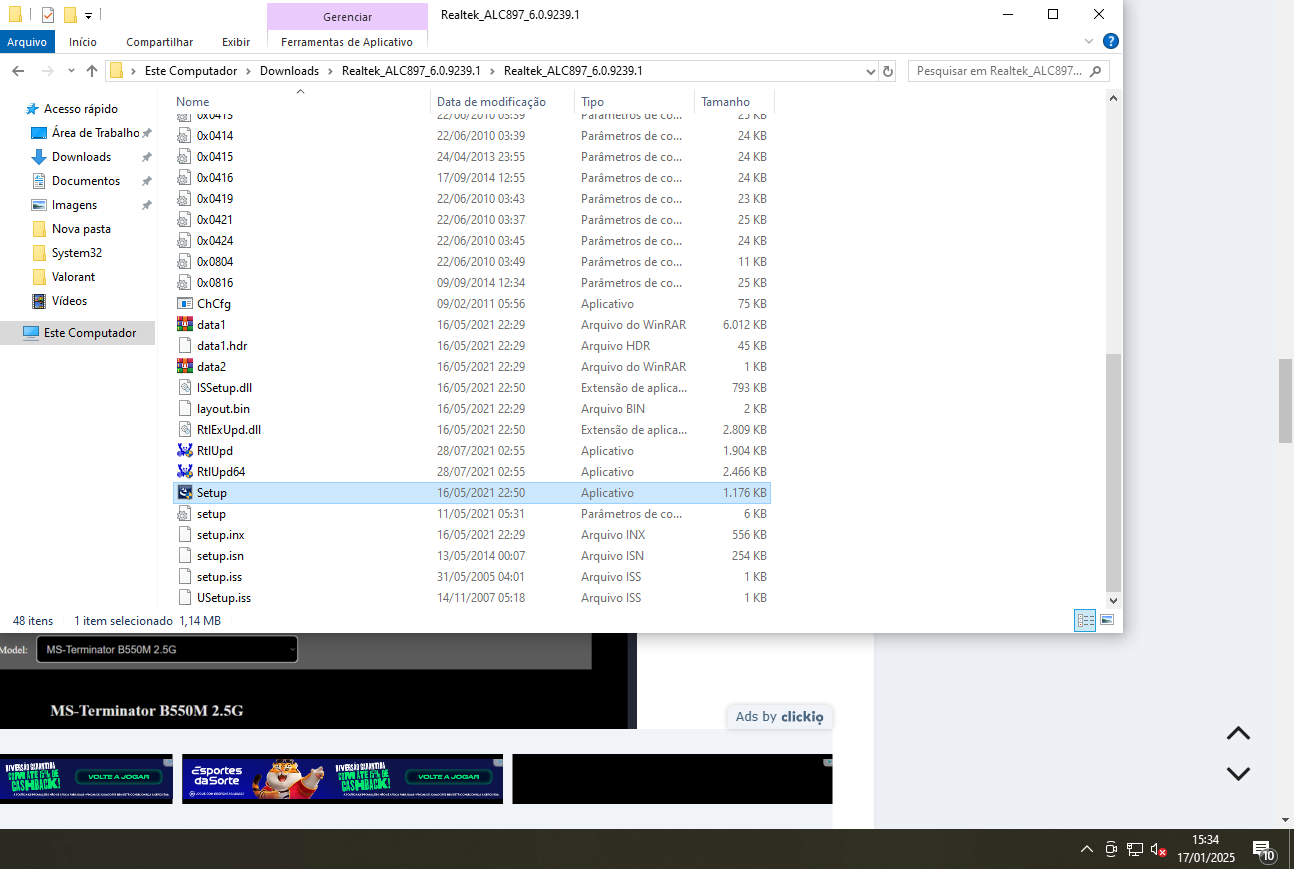Viewport: 1294px width, 869px height.
Task: Click the data1 WinRAR archive icon
Action: pyautogui.click(x=184, y=325)
